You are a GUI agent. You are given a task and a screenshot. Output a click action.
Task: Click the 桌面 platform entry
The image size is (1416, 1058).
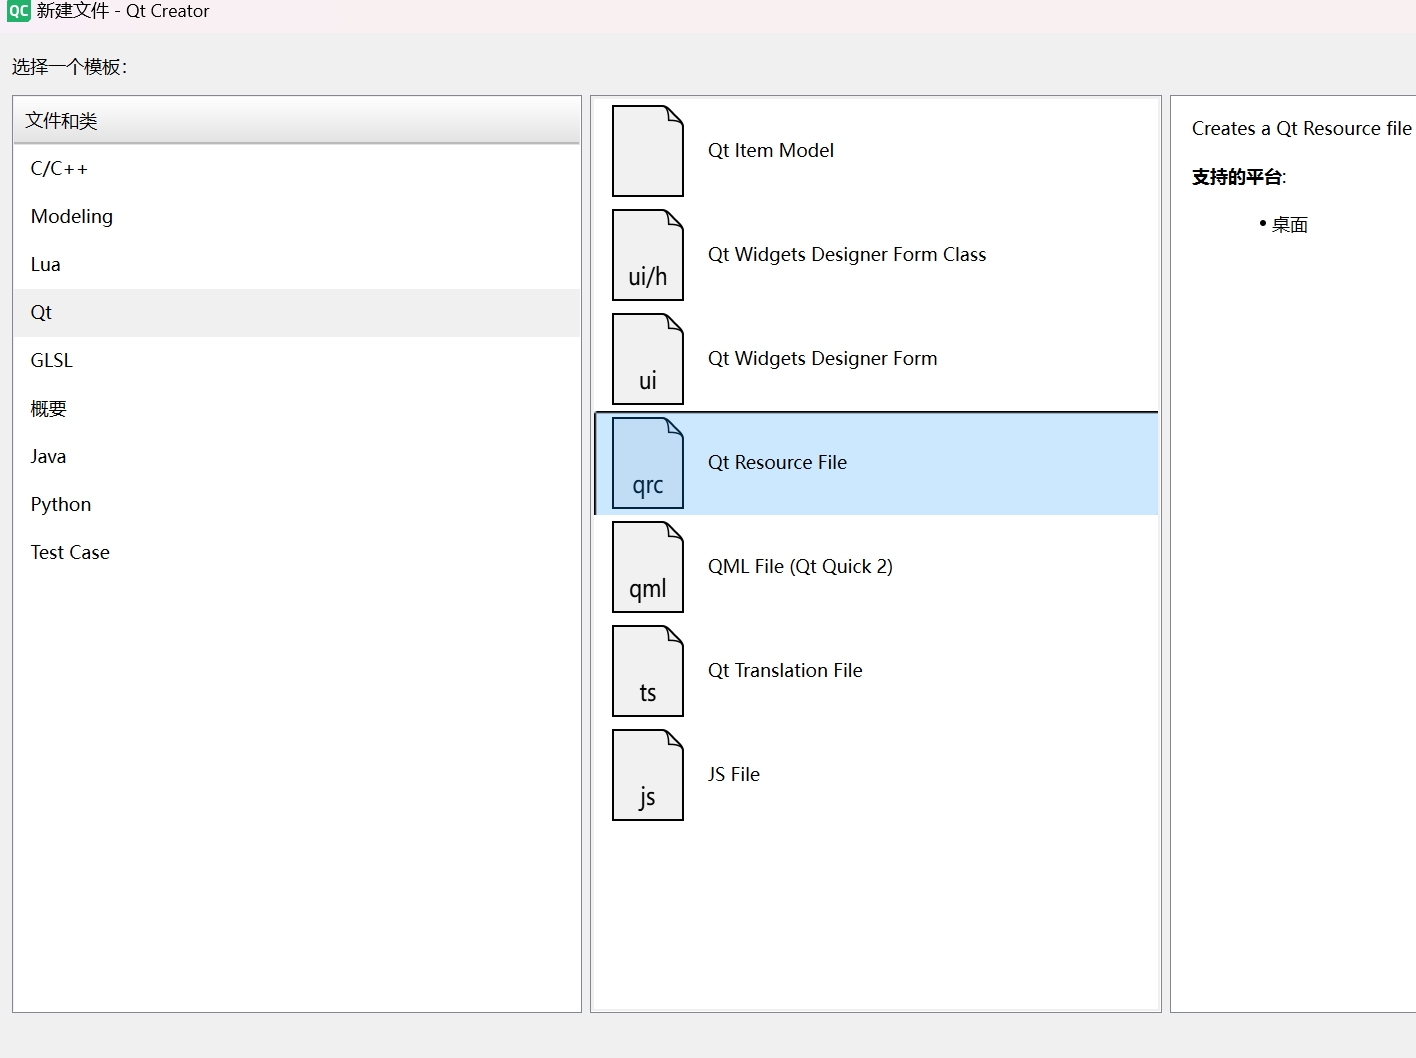click(1290, 225)
